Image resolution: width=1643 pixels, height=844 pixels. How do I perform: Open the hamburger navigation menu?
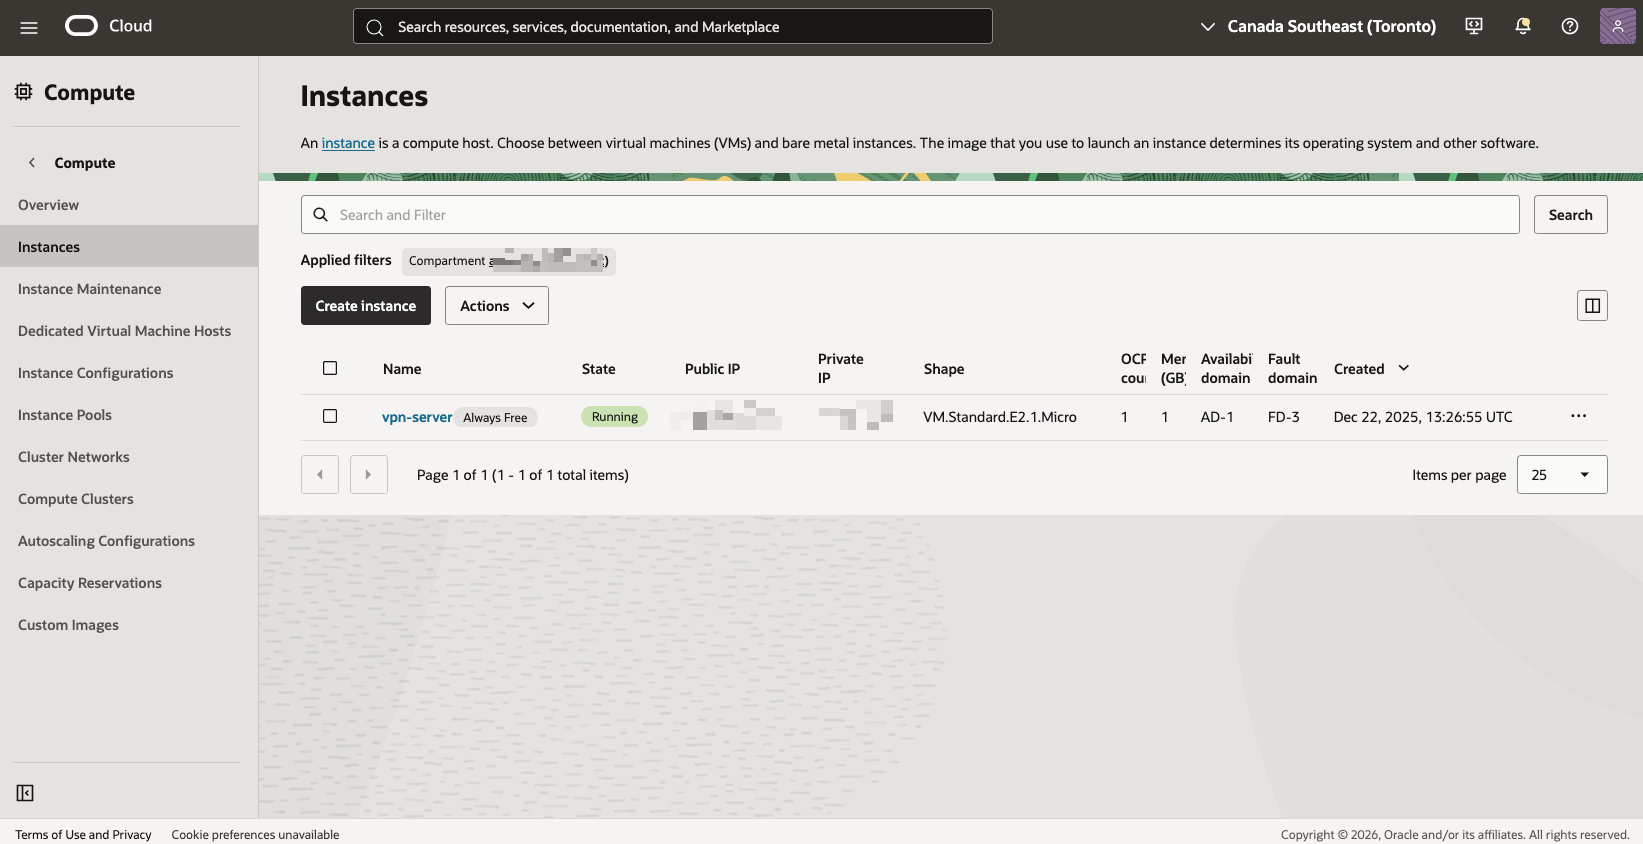[x=29, y=27]
